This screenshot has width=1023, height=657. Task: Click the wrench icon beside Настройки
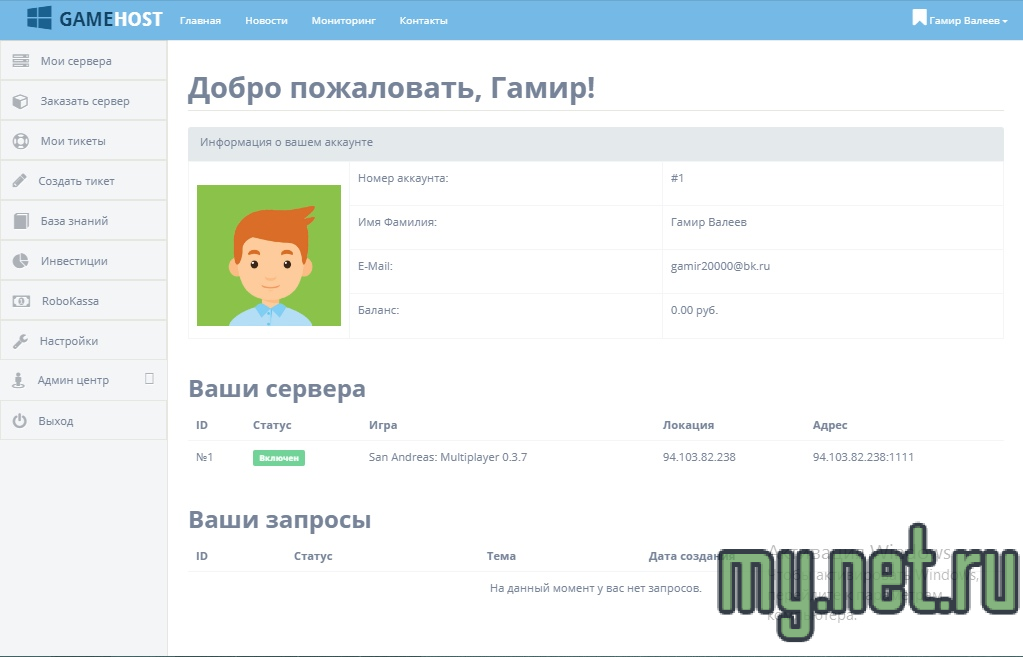tap(19, 341)
